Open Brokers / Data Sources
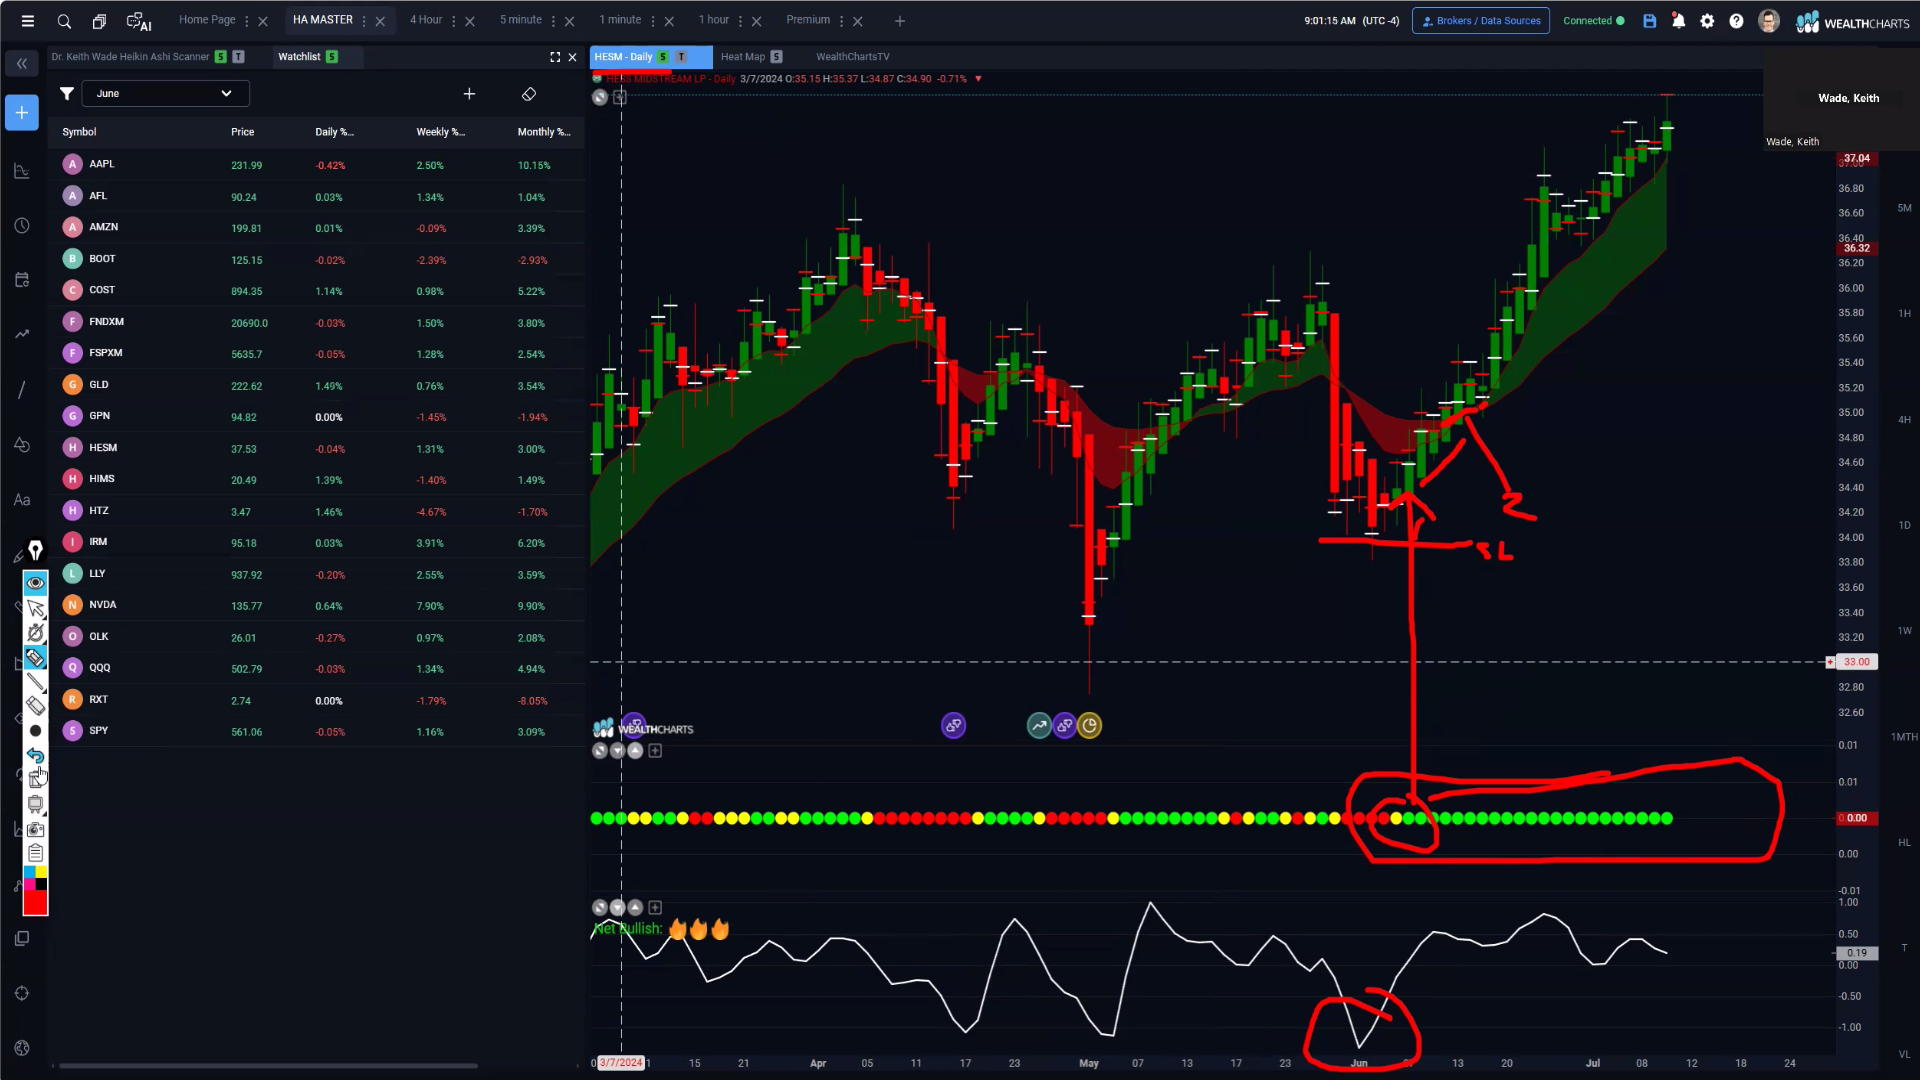Screen dimensions: 1920x1080 point(1481,21)
